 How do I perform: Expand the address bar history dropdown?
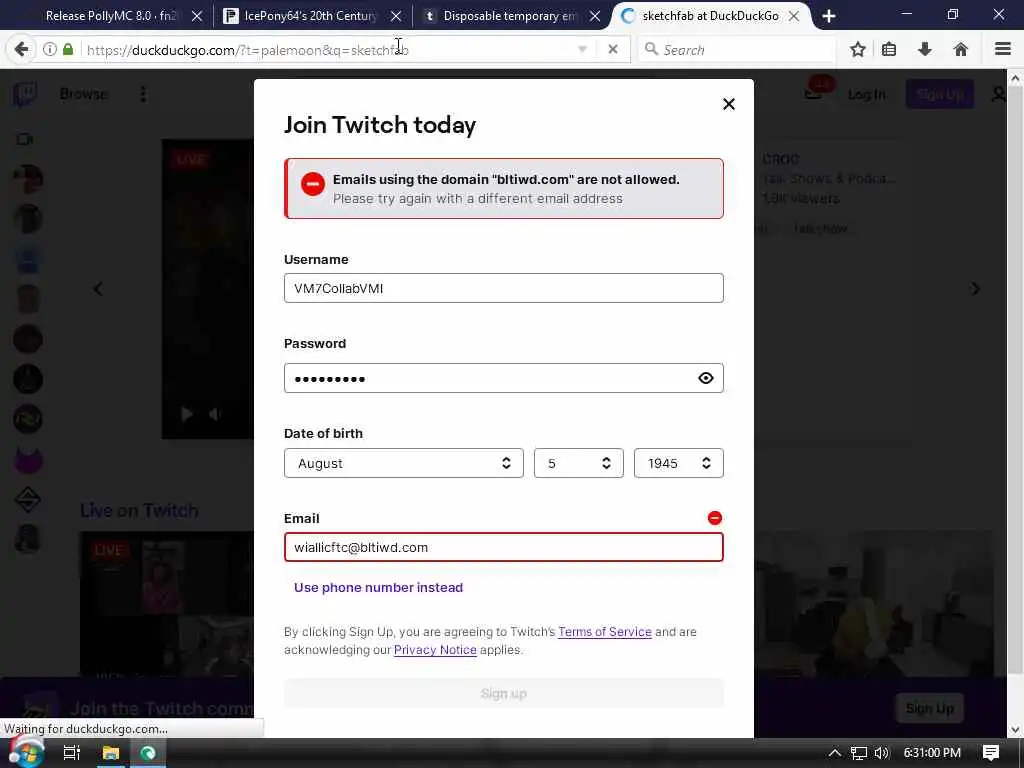pyautogui.click(x=583, y=50)
